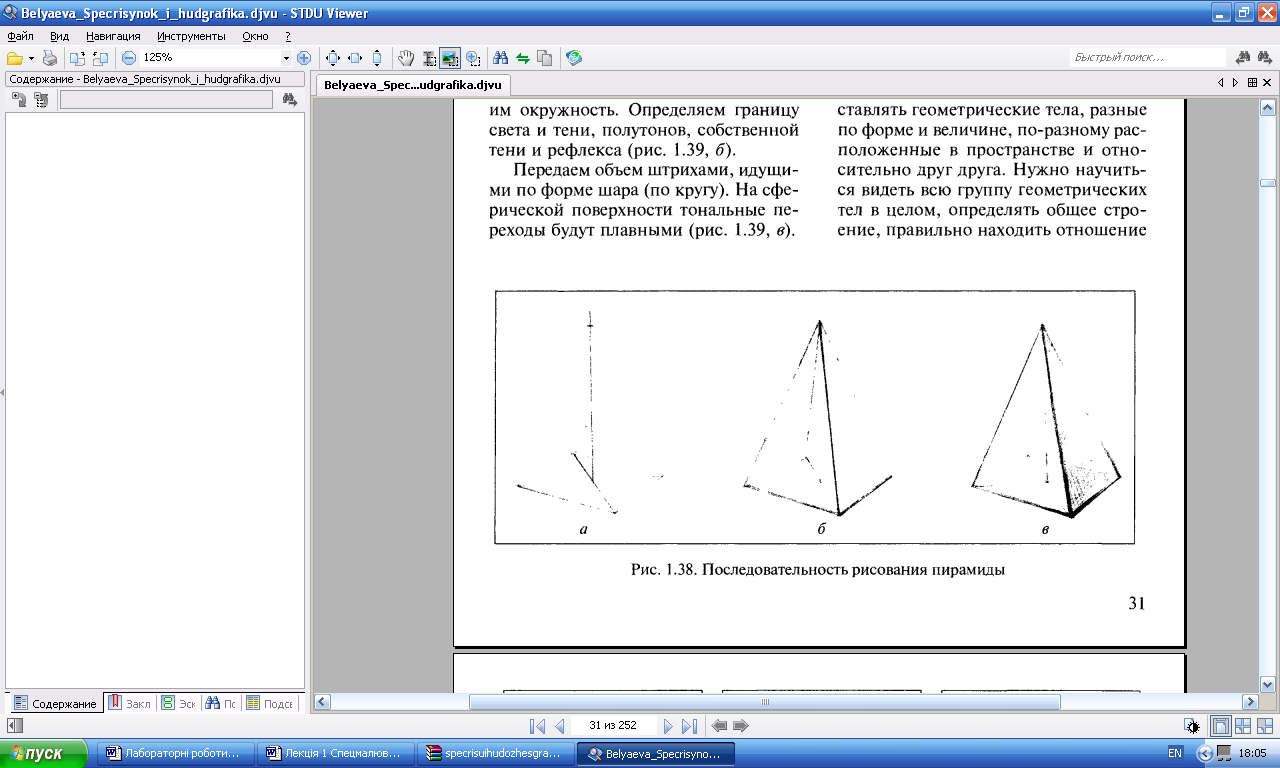1280x768 pixels.
Task: Open the 125% zoom level dropdown
Action: coord(286,58)
